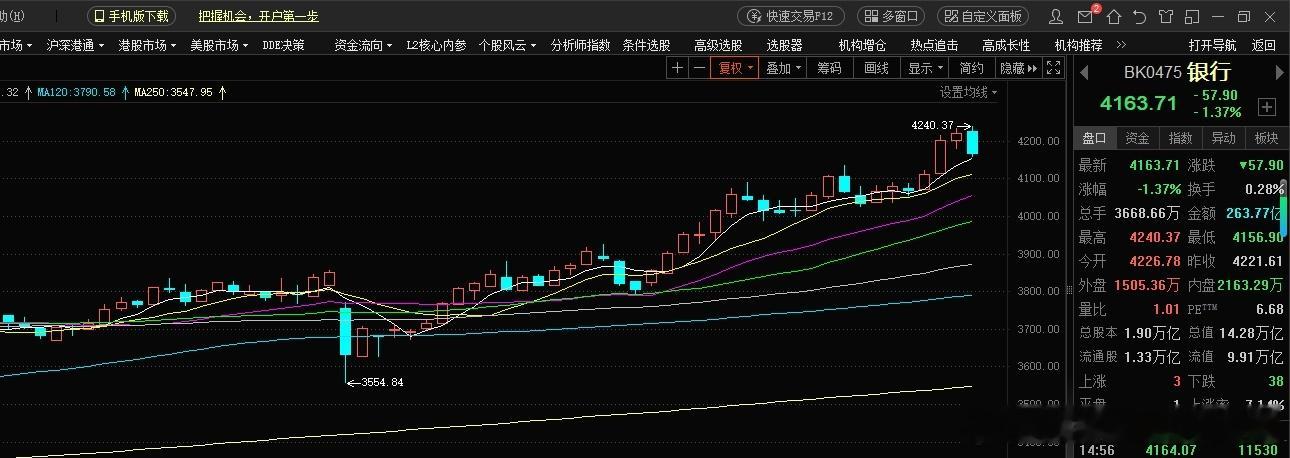Image resolution: width=1290 pixels, height=458 pixels.
Task: Click the 总市值 14.28万亿 value
Action: pyautogui.click(x=1250, y=333)
